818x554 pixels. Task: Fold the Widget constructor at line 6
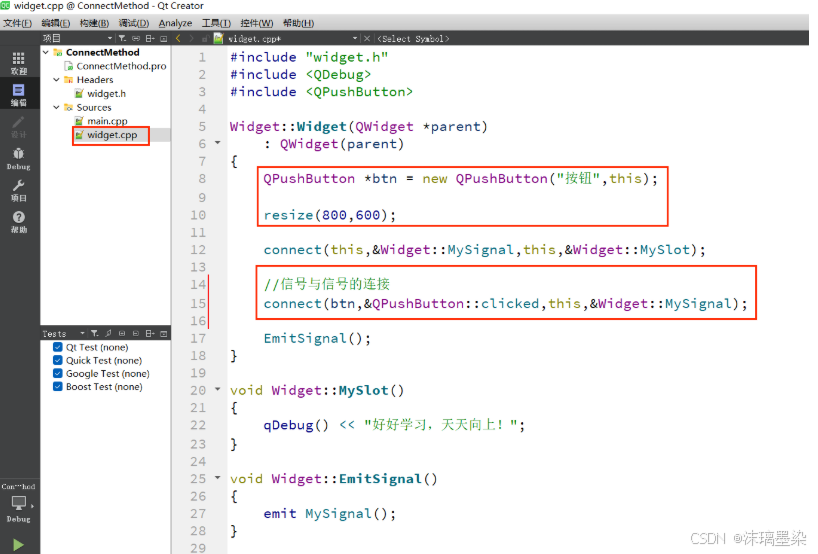(218, 142)
